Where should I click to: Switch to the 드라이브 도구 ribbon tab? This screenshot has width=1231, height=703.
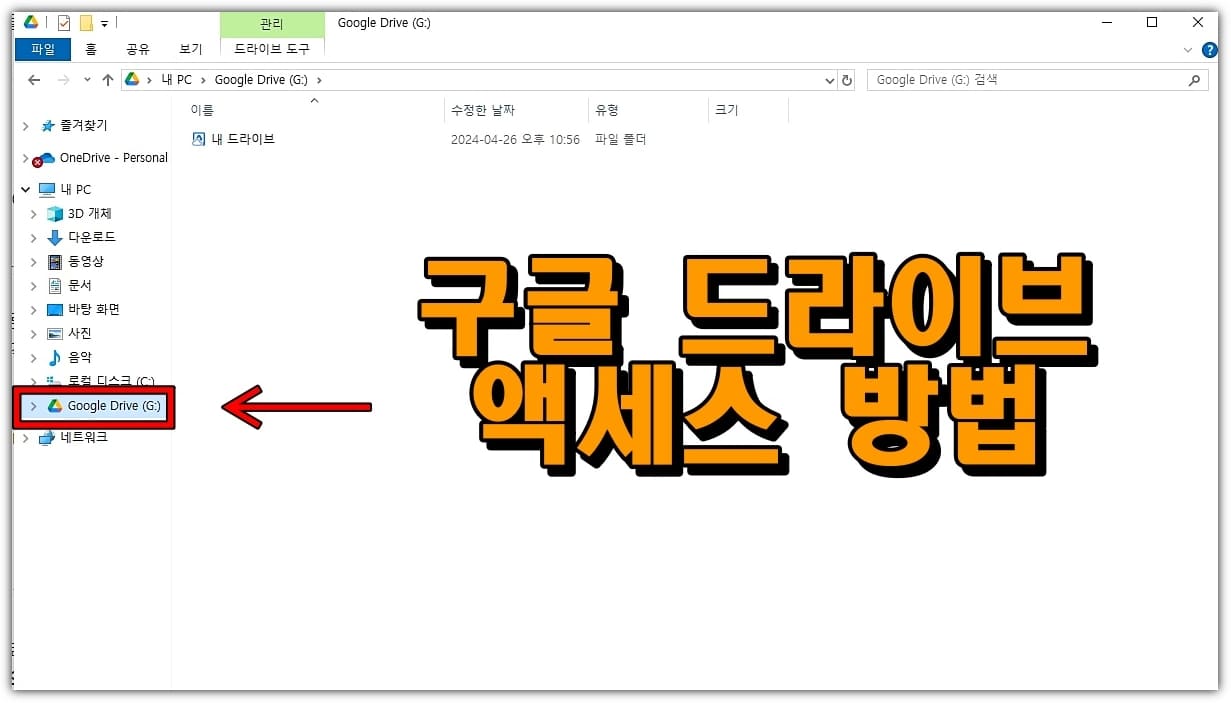pos(271,47)
